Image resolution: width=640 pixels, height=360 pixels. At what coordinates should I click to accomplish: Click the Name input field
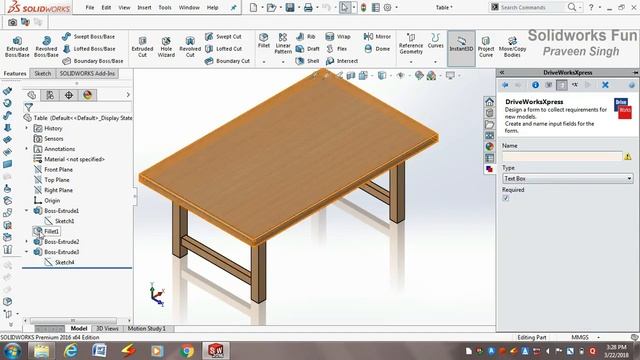tap(562, 156)
